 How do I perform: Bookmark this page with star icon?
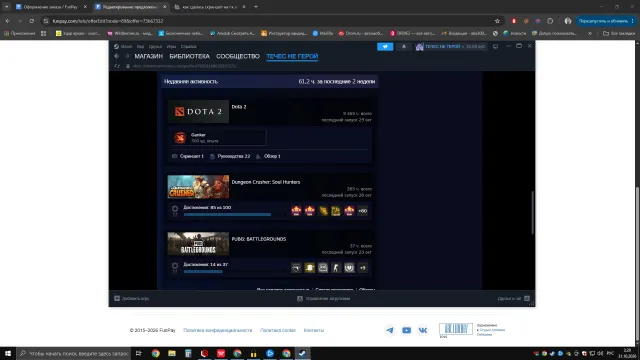[497, 21]
